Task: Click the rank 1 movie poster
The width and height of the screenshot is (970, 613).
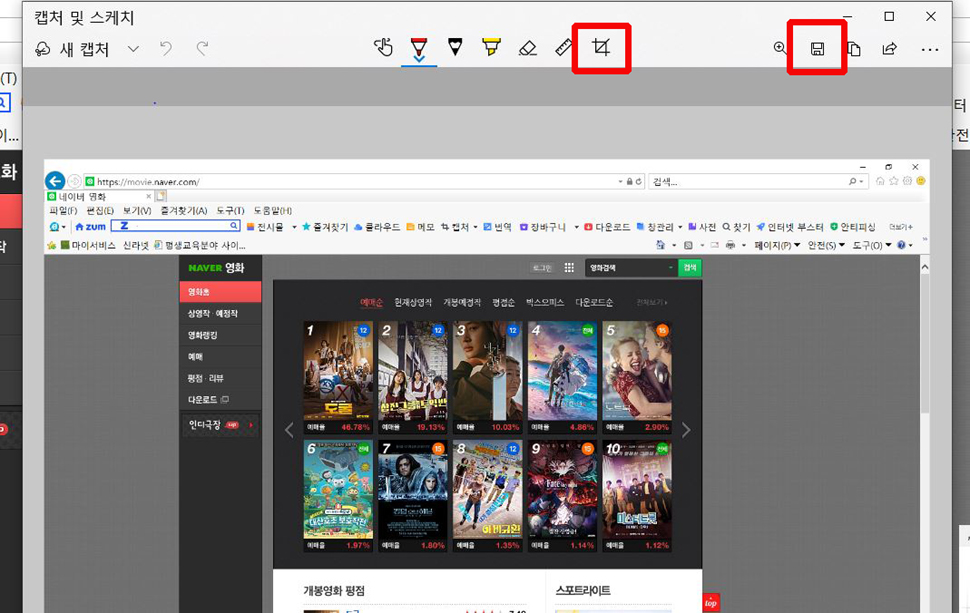Action: pyautogui.click(x=338, y=371)
